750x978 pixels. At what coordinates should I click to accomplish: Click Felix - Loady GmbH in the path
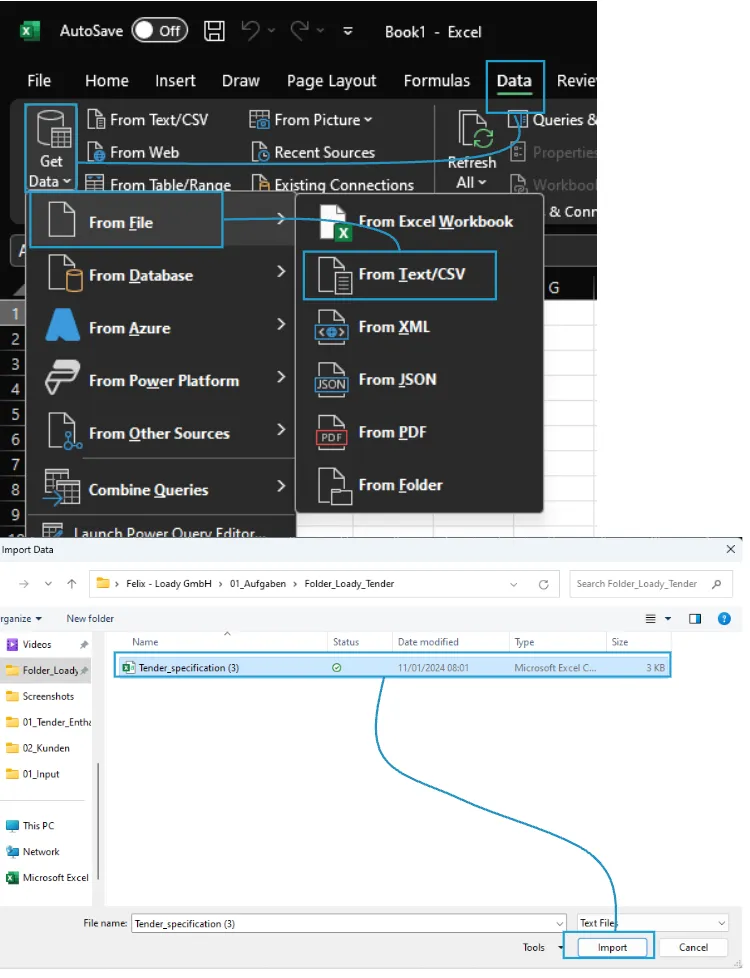coord(168,584)
